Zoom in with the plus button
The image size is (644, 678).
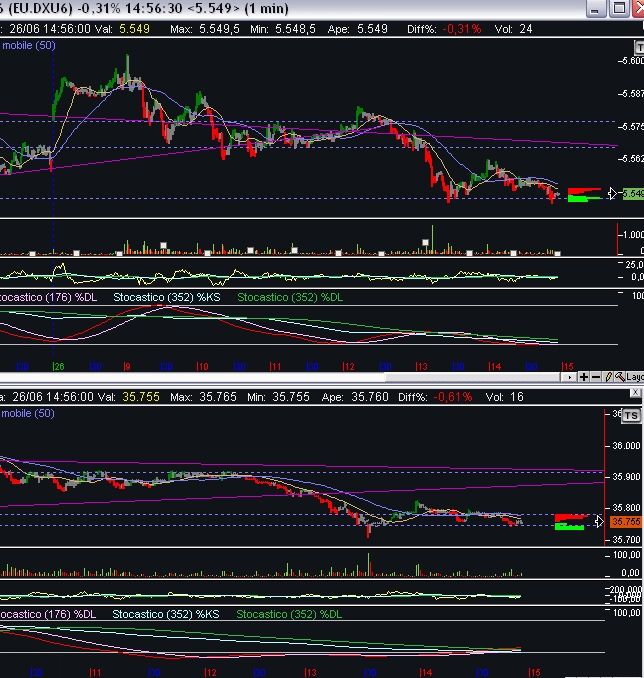pyautogui.click(x=584, y=377)
